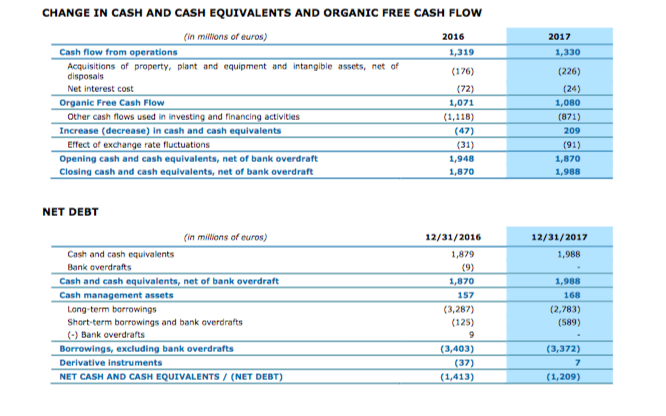
Task: Select the value (47) in the increase (decrease) row
Action: 464,131
